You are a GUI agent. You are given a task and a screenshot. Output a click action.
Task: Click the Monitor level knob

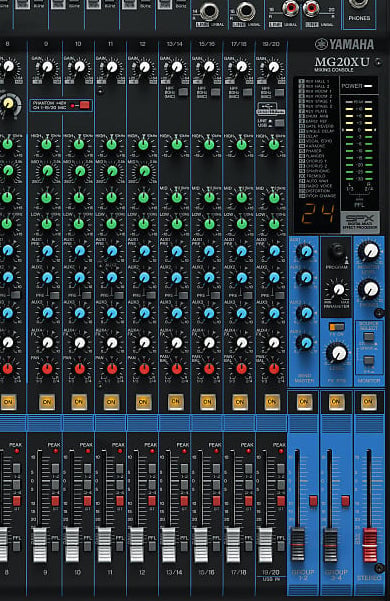(369, 251)
